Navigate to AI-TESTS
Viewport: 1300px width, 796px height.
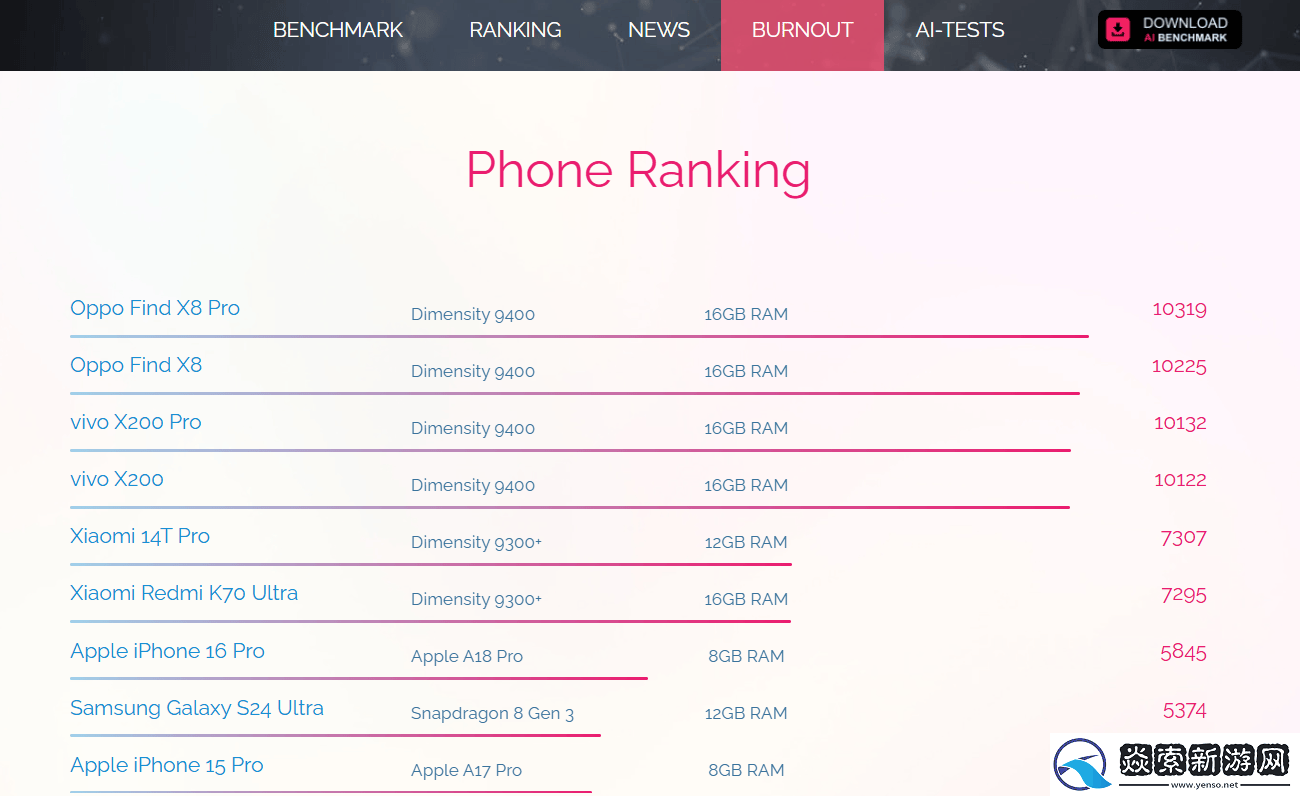pyautogui.click(x=960, y=30)
